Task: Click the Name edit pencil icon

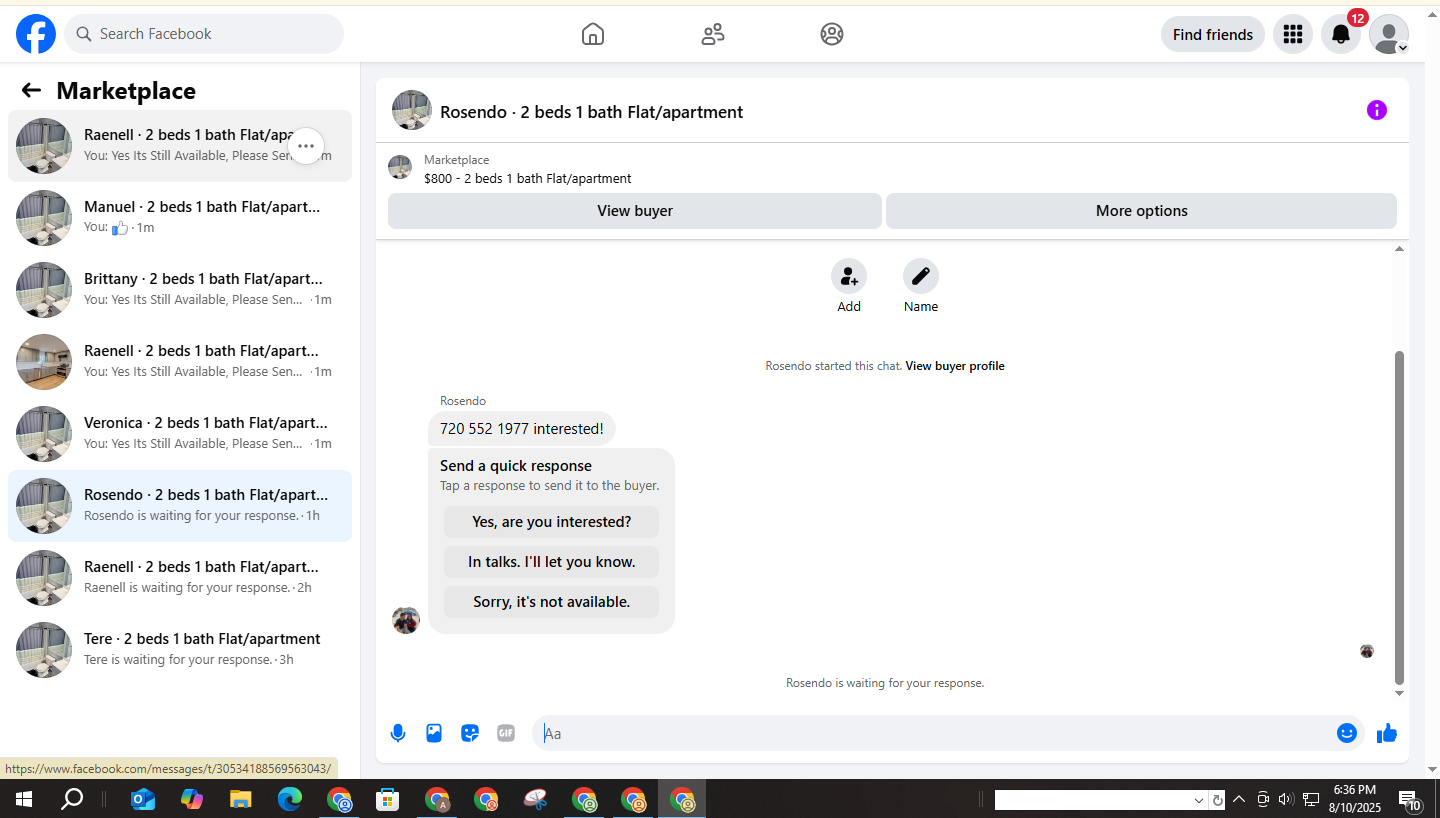Action: 921,276
